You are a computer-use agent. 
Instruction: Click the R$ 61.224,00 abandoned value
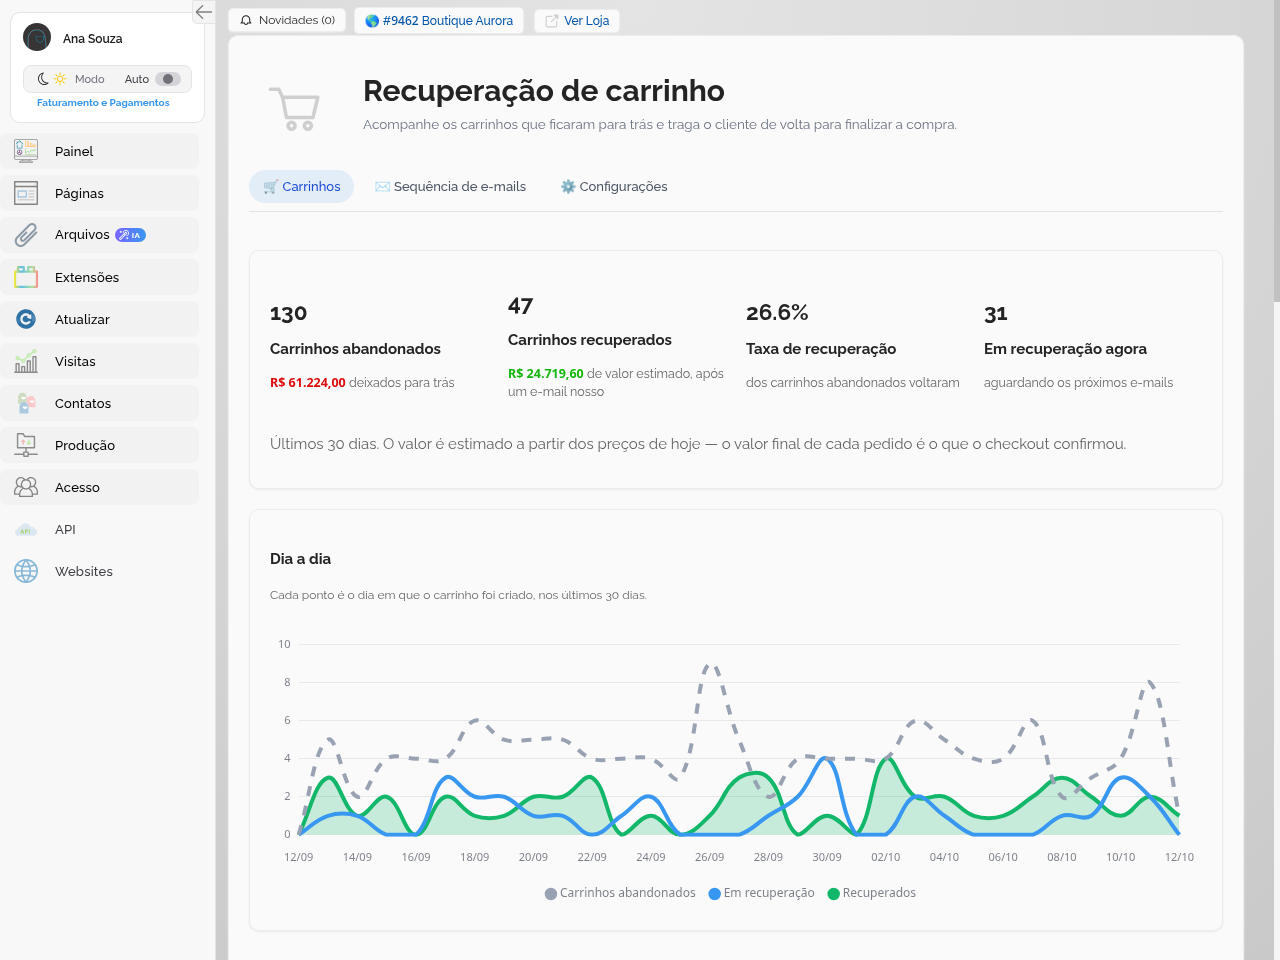[308, 383]
